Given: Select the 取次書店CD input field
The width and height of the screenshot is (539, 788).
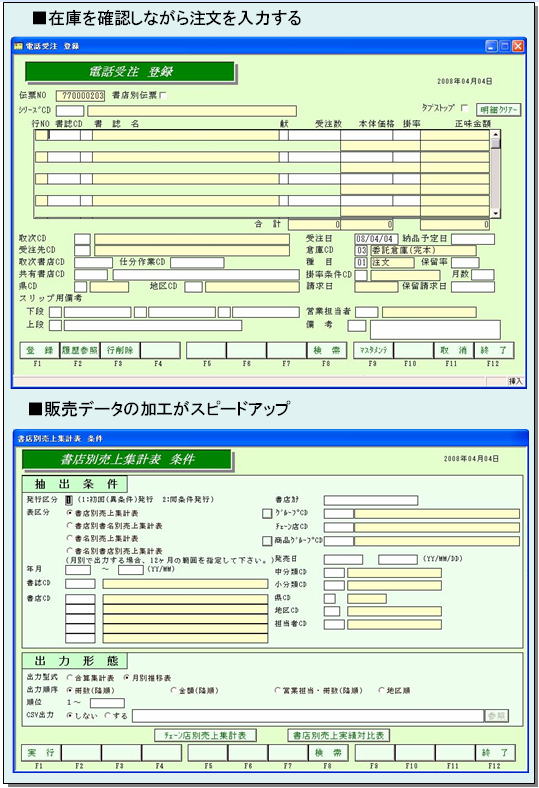Looking at the screenshot, I should pos(93,262).
